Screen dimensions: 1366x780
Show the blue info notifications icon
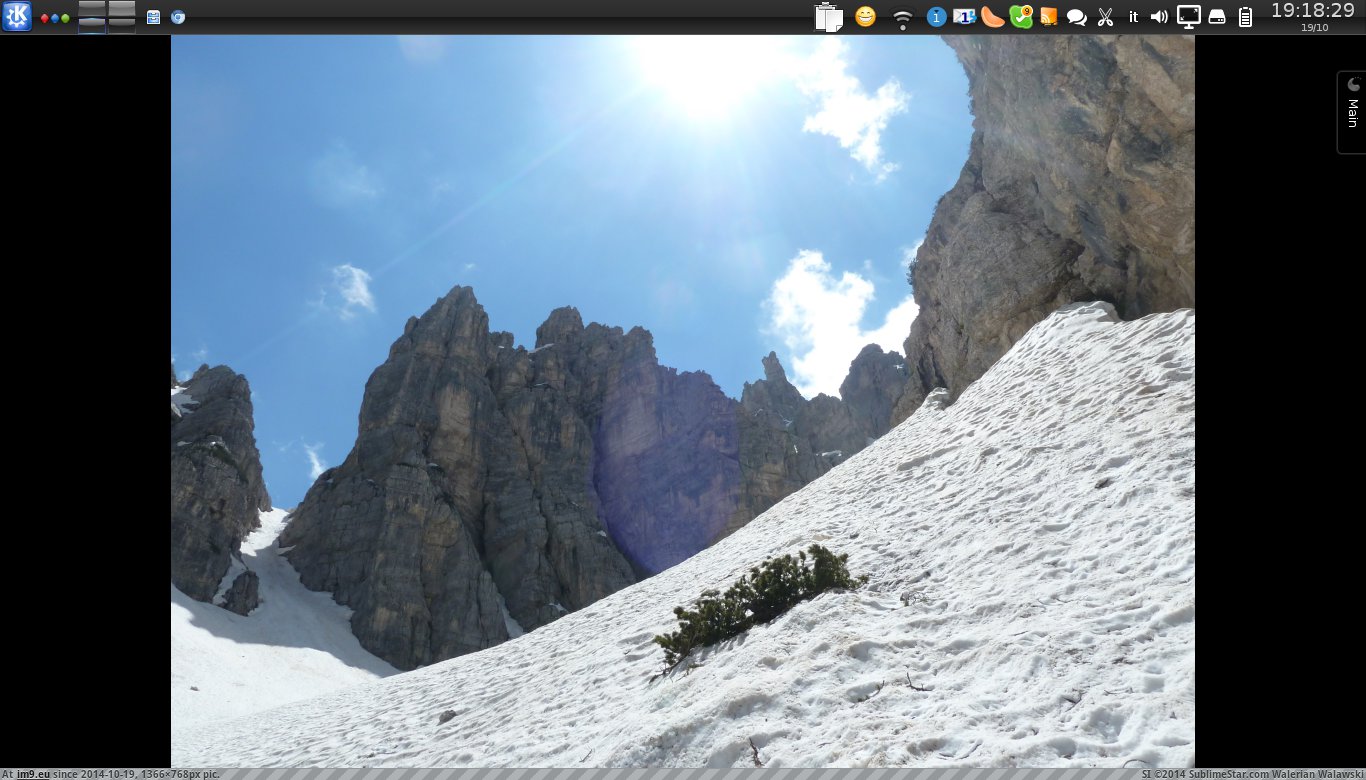click(936, 17)
